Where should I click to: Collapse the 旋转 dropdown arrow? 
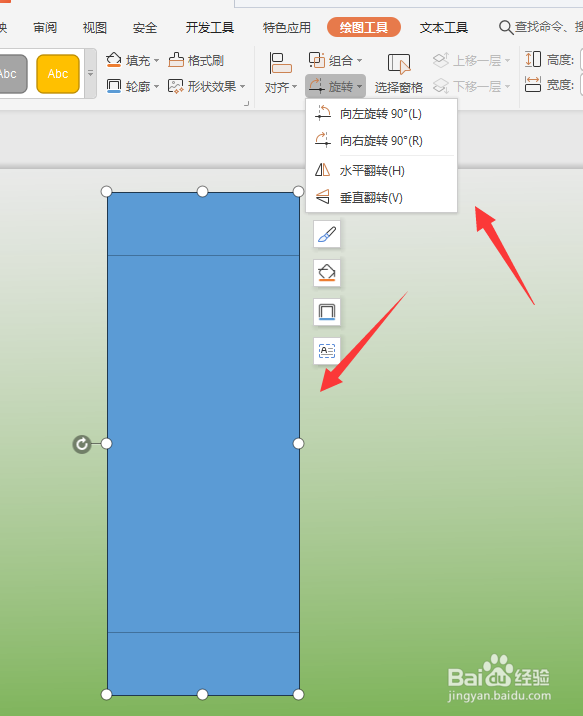pyautogui.click(x=360, y=86)
